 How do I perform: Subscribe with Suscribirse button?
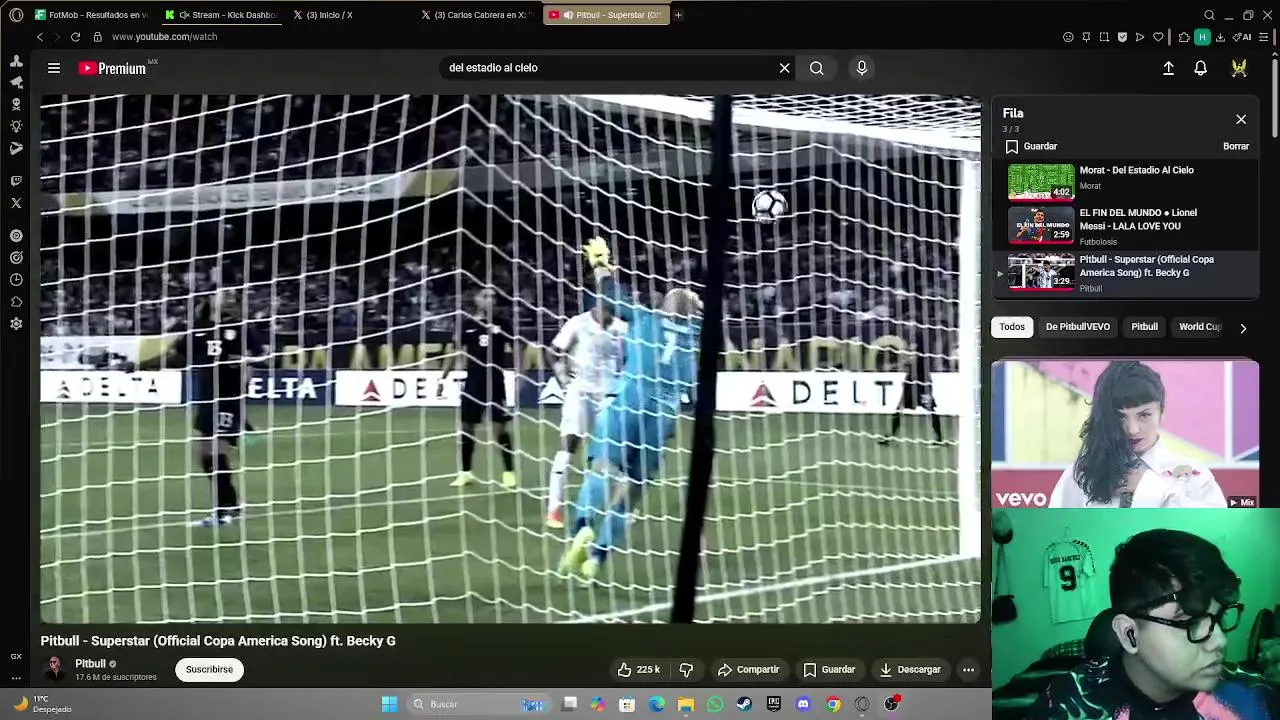209,670
